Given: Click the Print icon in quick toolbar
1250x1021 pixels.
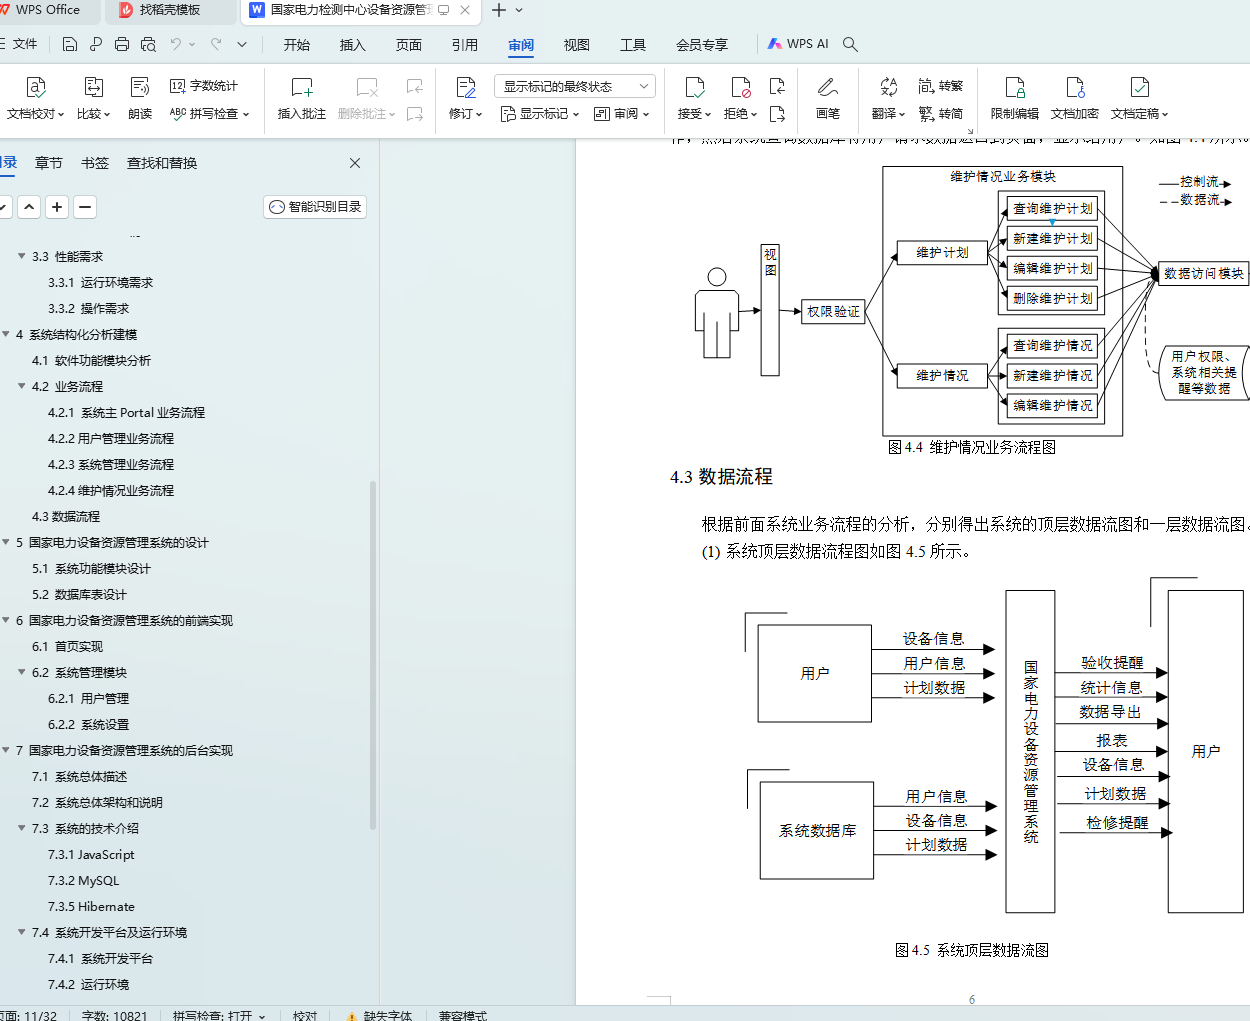Looking at the screenshot, I should tap(122, 44).
